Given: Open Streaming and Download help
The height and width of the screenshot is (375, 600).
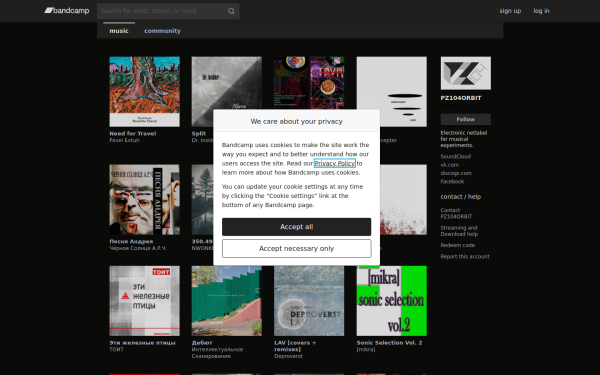Looking at the screenshot, I should click(x=459, y=231).
